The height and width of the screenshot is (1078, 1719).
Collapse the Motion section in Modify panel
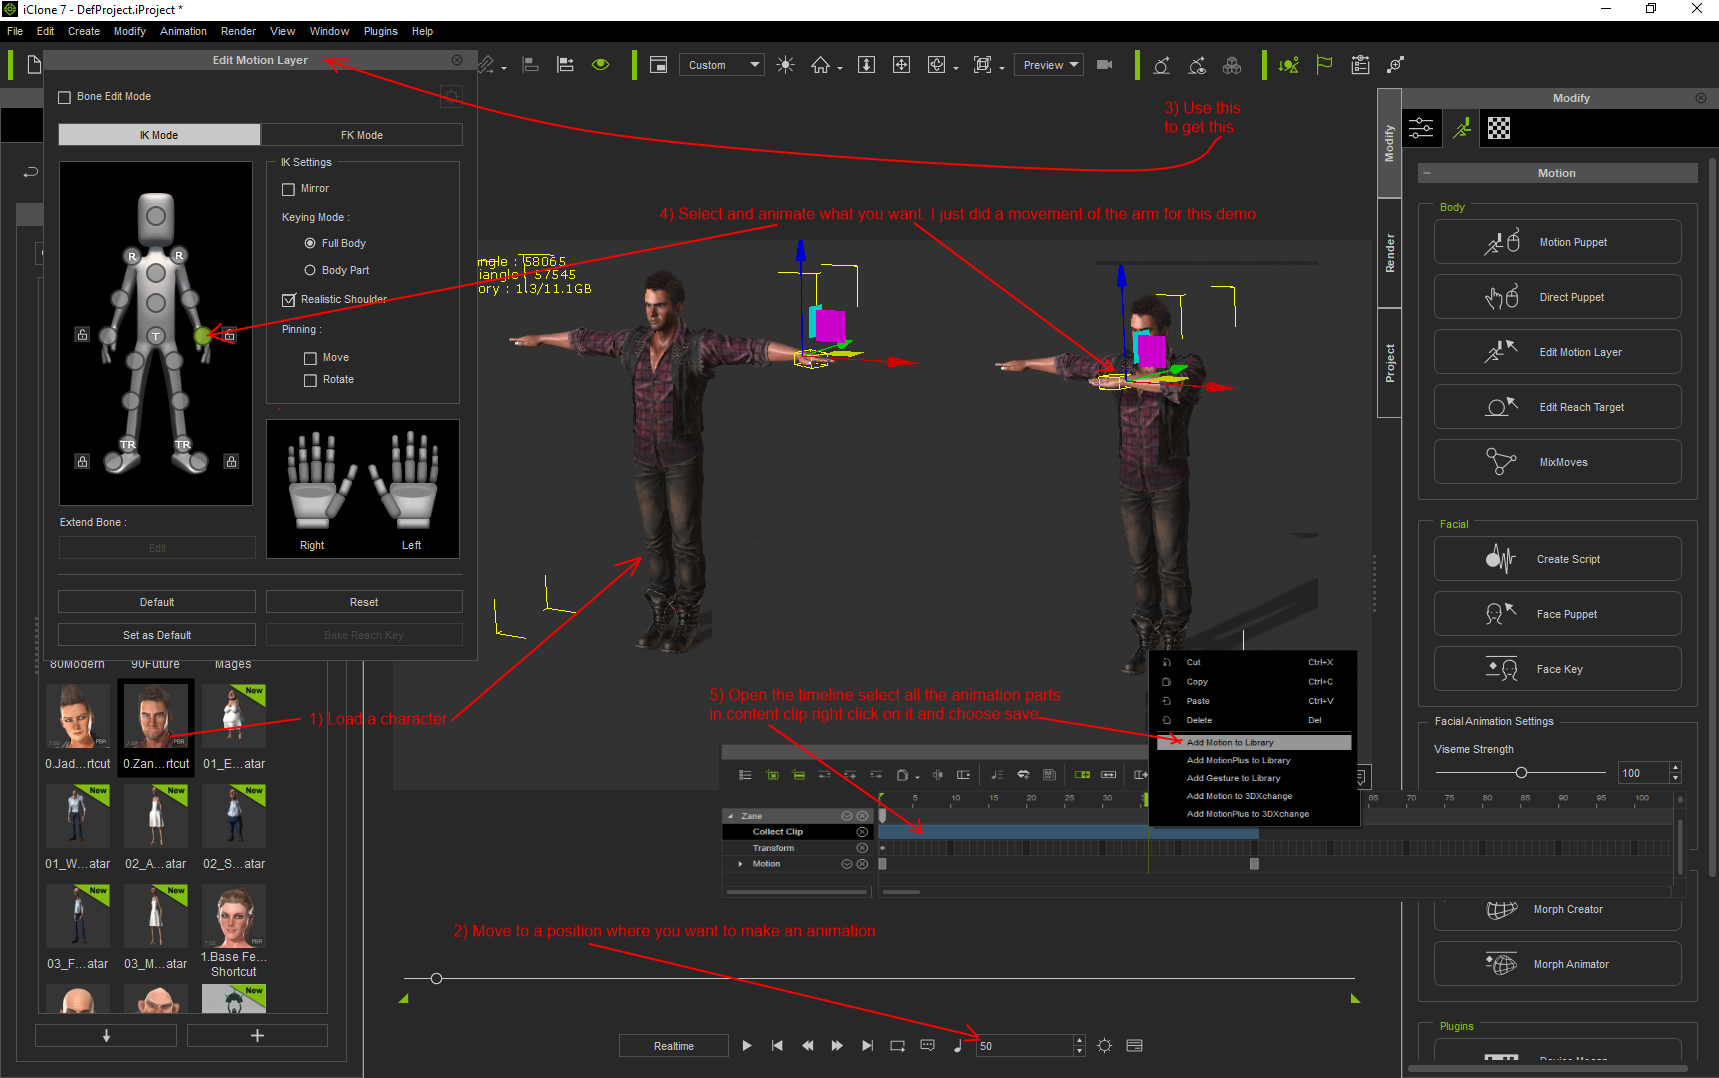coord(1427,173)
